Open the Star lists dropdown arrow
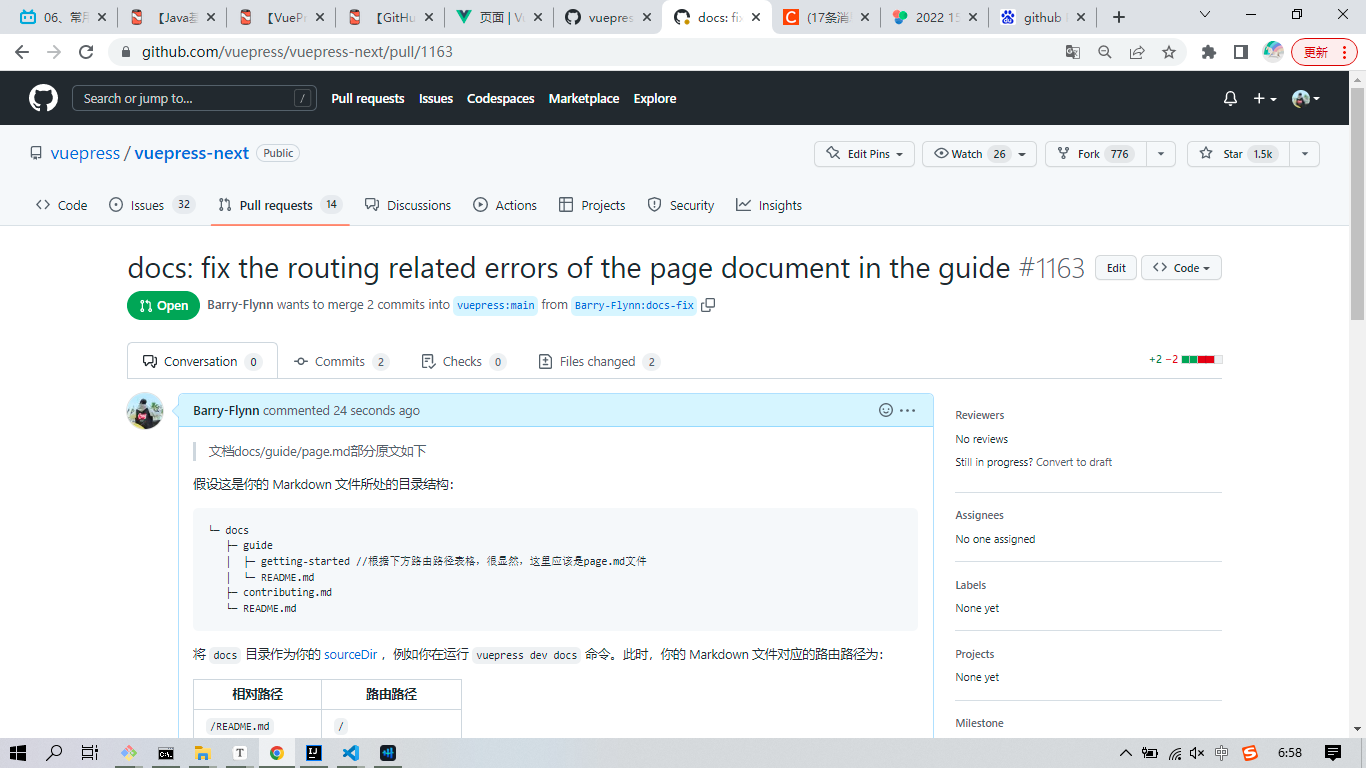The width and height of the screenshot is (1366, 768). click(x=1304, y=154)
